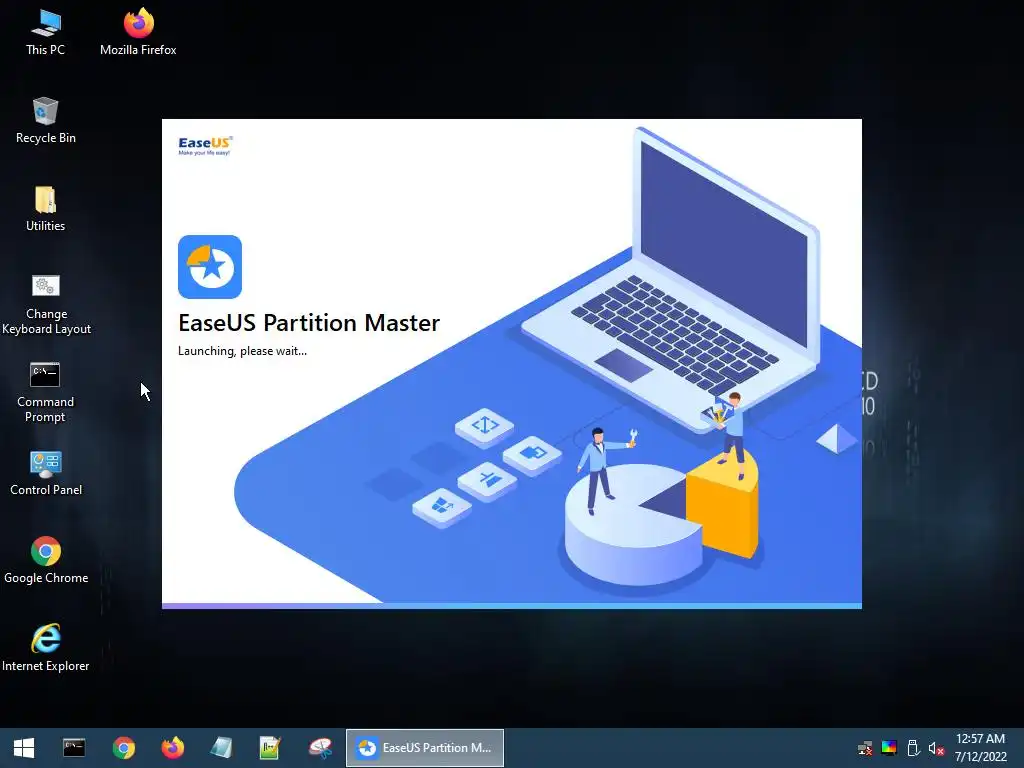Screen dimensions: 1024x768
Task: Select the Command Prompt desktop shortcut
Action: coord(45,392)
